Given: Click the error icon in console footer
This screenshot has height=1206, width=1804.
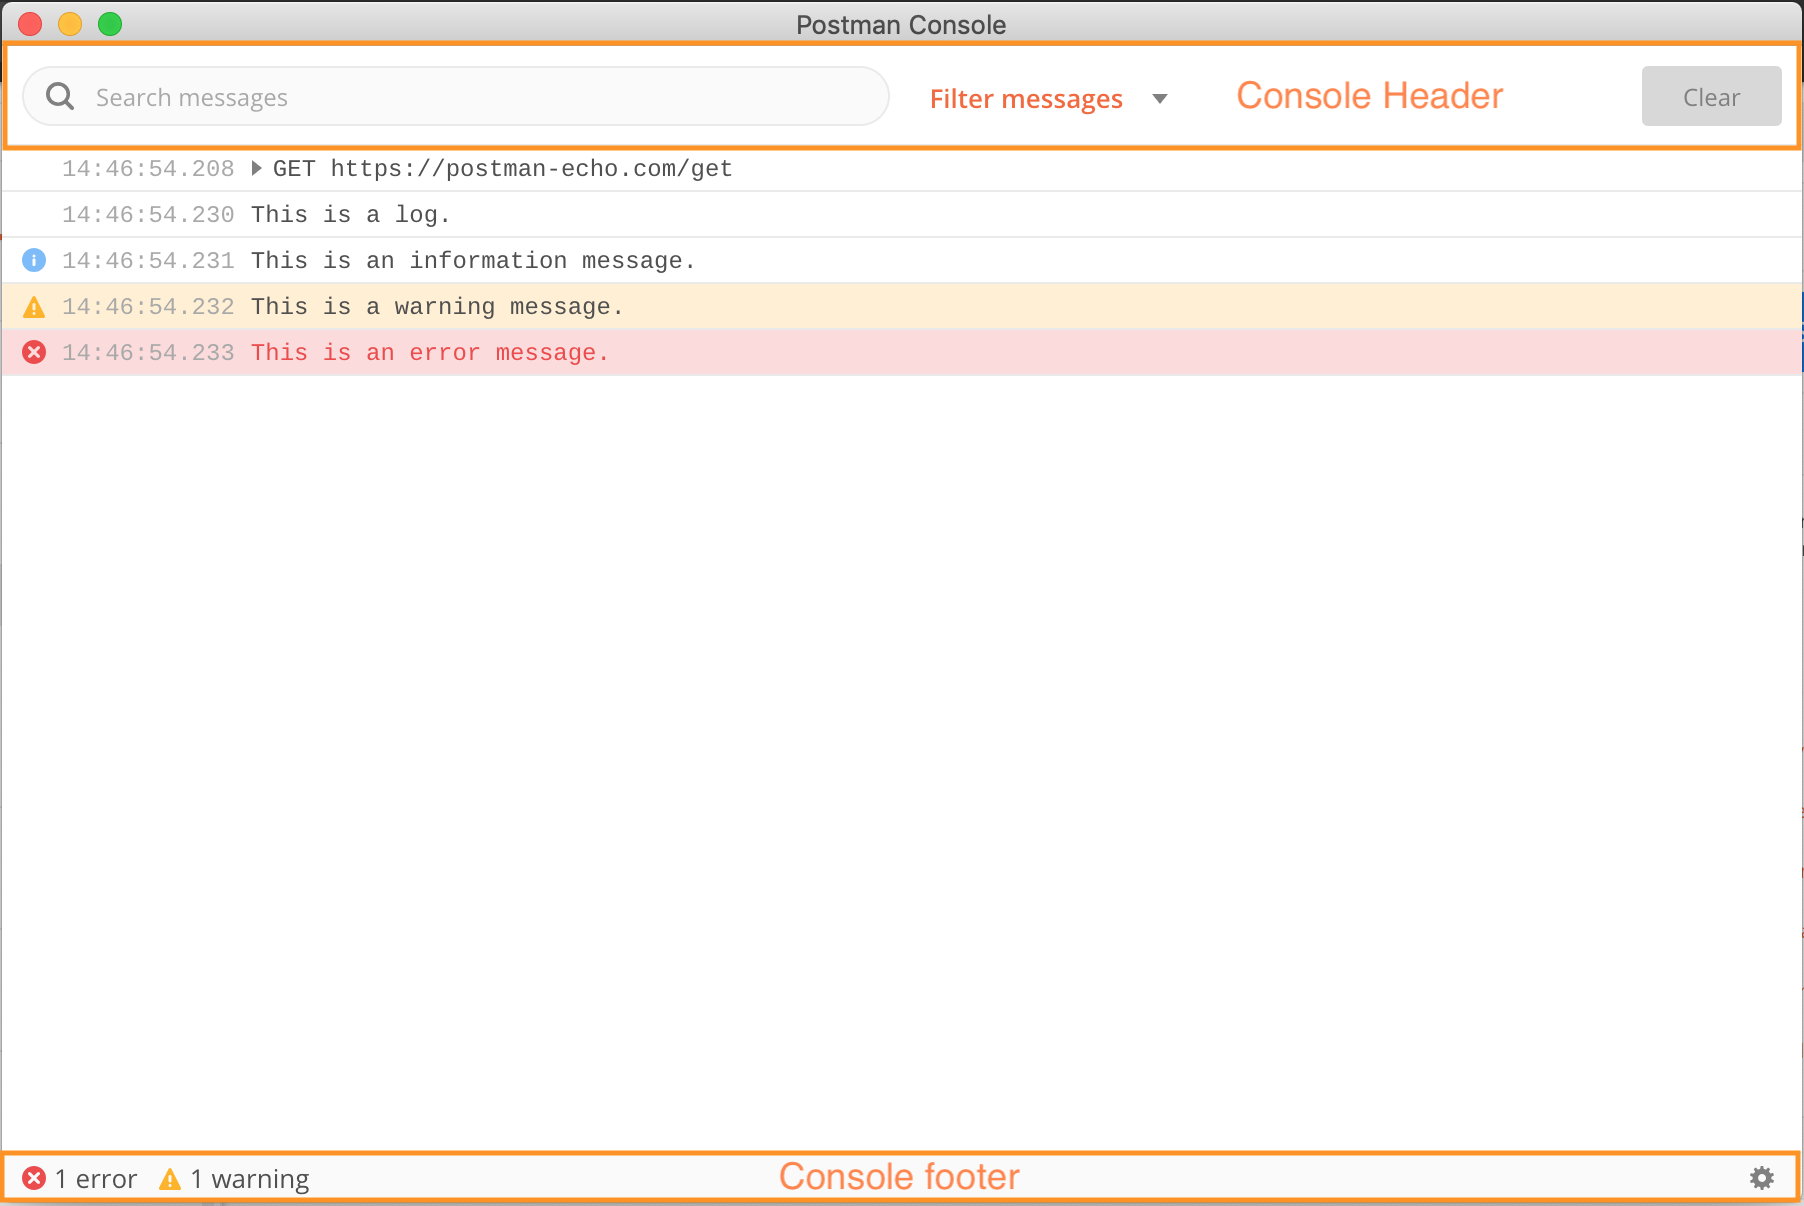Looking at the screenshot, I should click(34, 1178).
